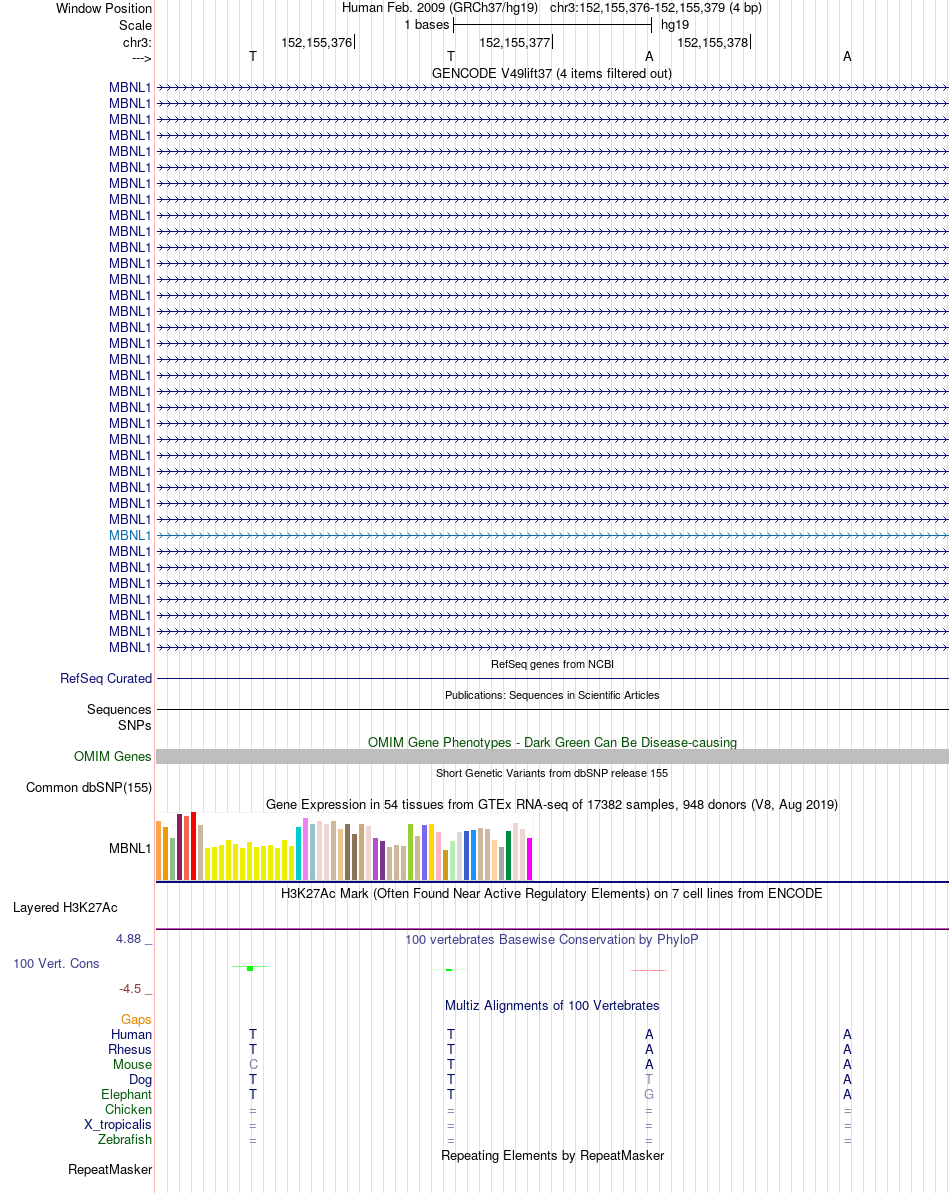Select the Dog alignment row label
950x1193 pixels.
(x=141, y=1080)
